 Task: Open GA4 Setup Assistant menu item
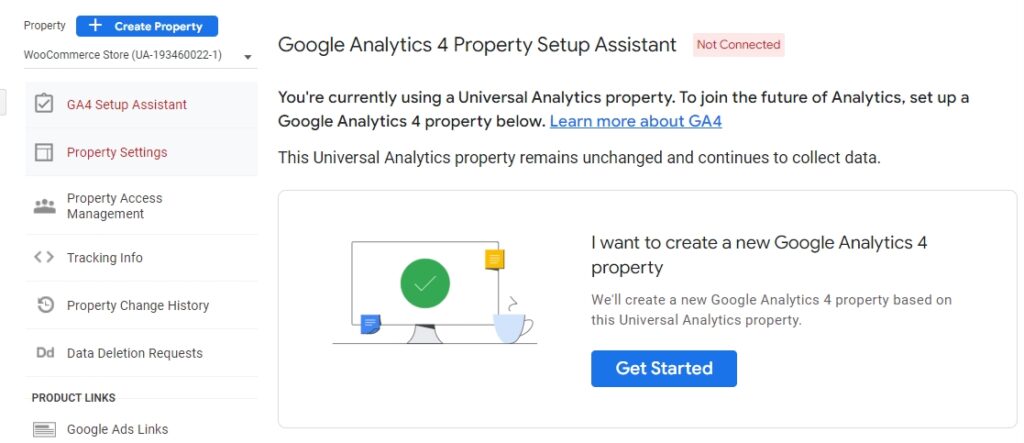tap(127, 104)
